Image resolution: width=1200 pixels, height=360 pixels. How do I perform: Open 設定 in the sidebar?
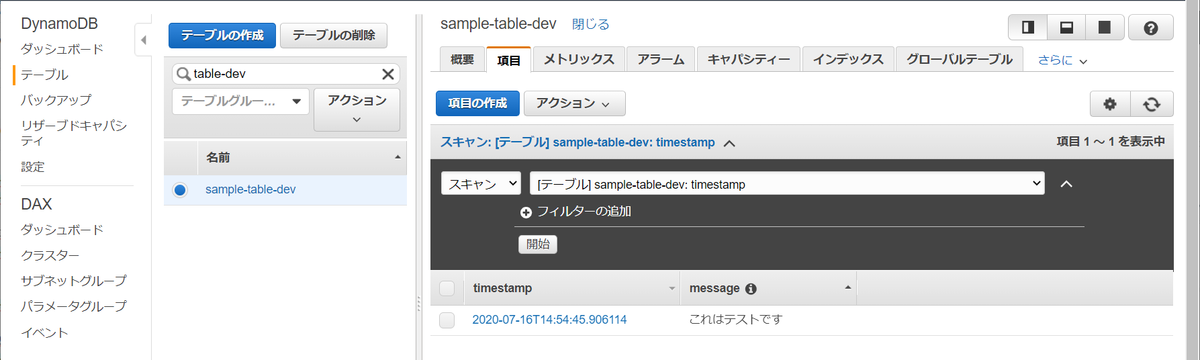(33, 167)
